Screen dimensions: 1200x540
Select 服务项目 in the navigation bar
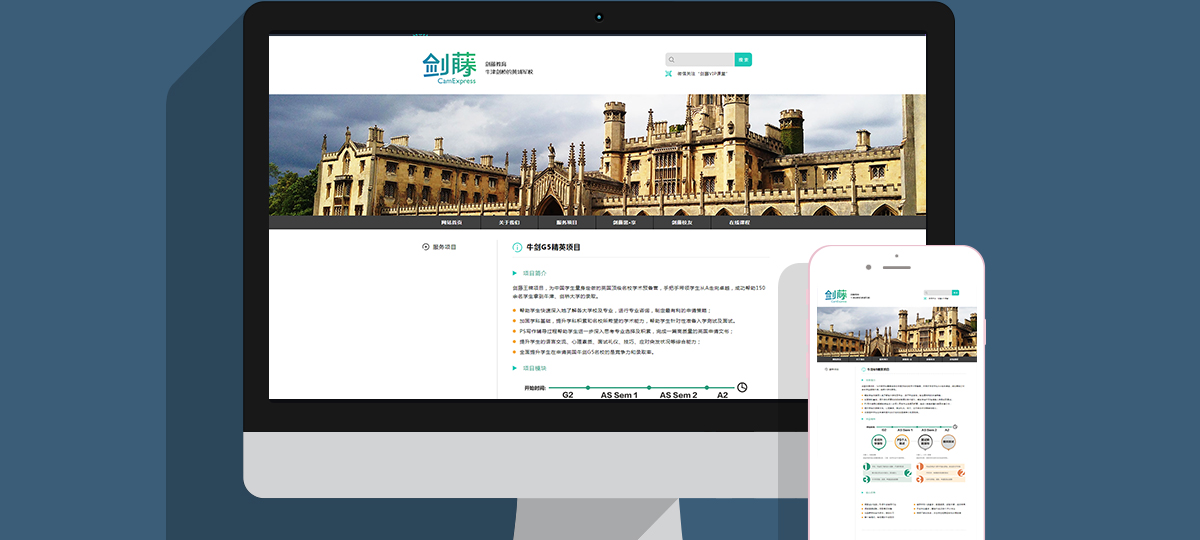pyautogui.click(x=567, y=222)
